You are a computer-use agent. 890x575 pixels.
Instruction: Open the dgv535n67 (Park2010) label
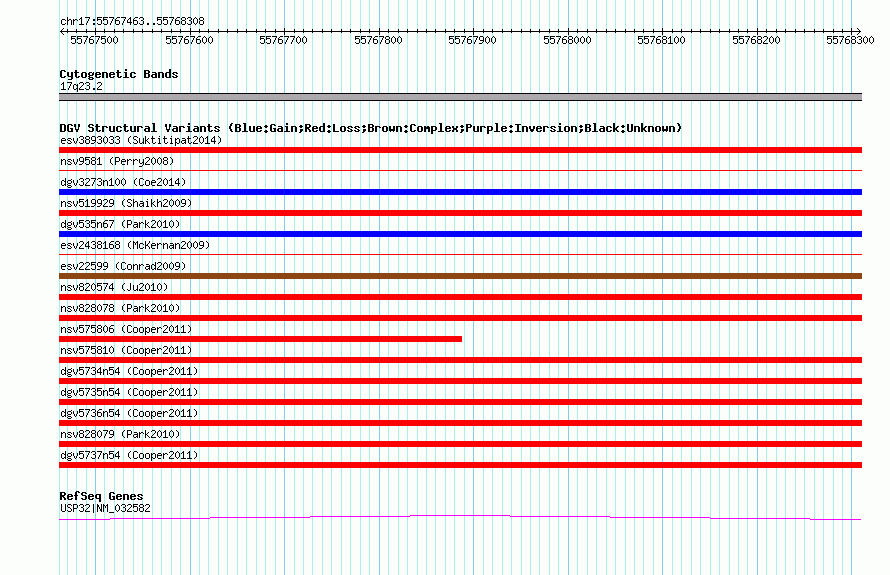(120, 224)
